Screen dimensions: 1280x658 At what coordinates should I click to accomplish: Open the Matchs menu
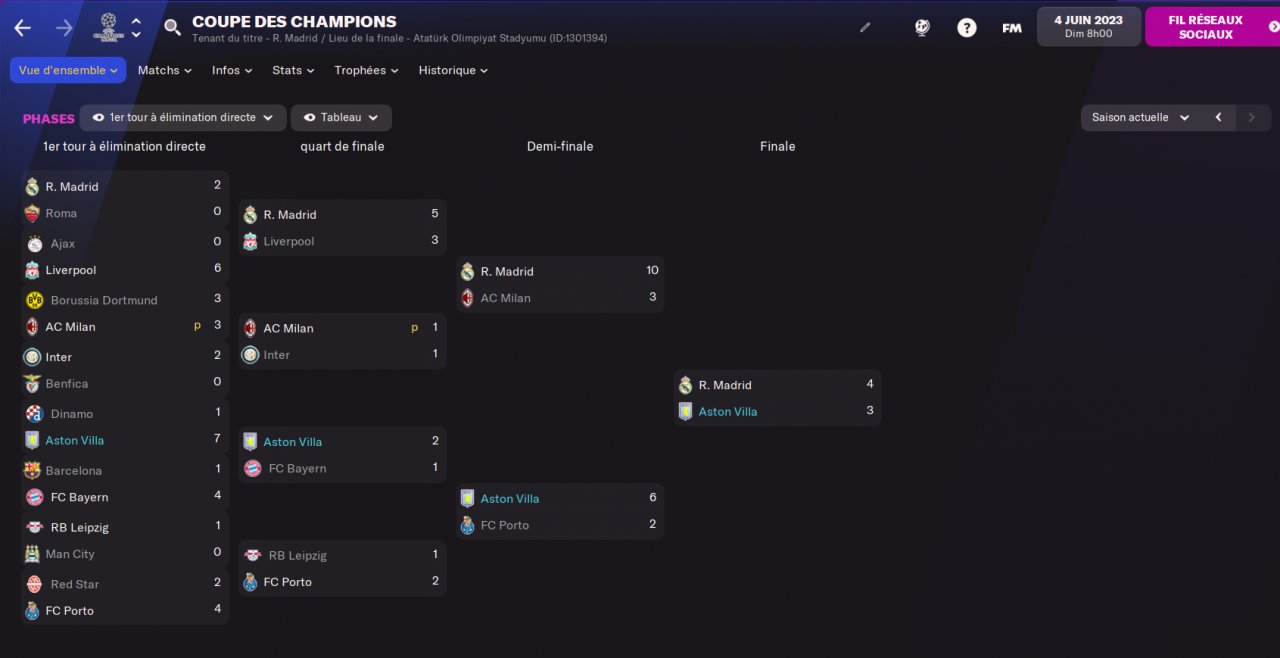pyautogui.click(x=164, y=71)
